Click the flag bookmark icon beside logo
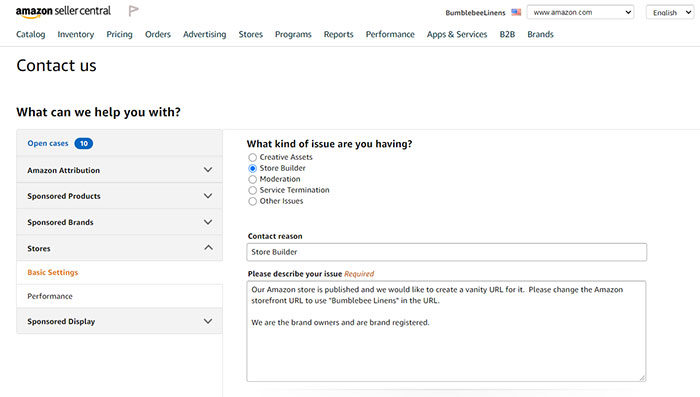This screenshot has height=397, width=700. click(133, 11)
